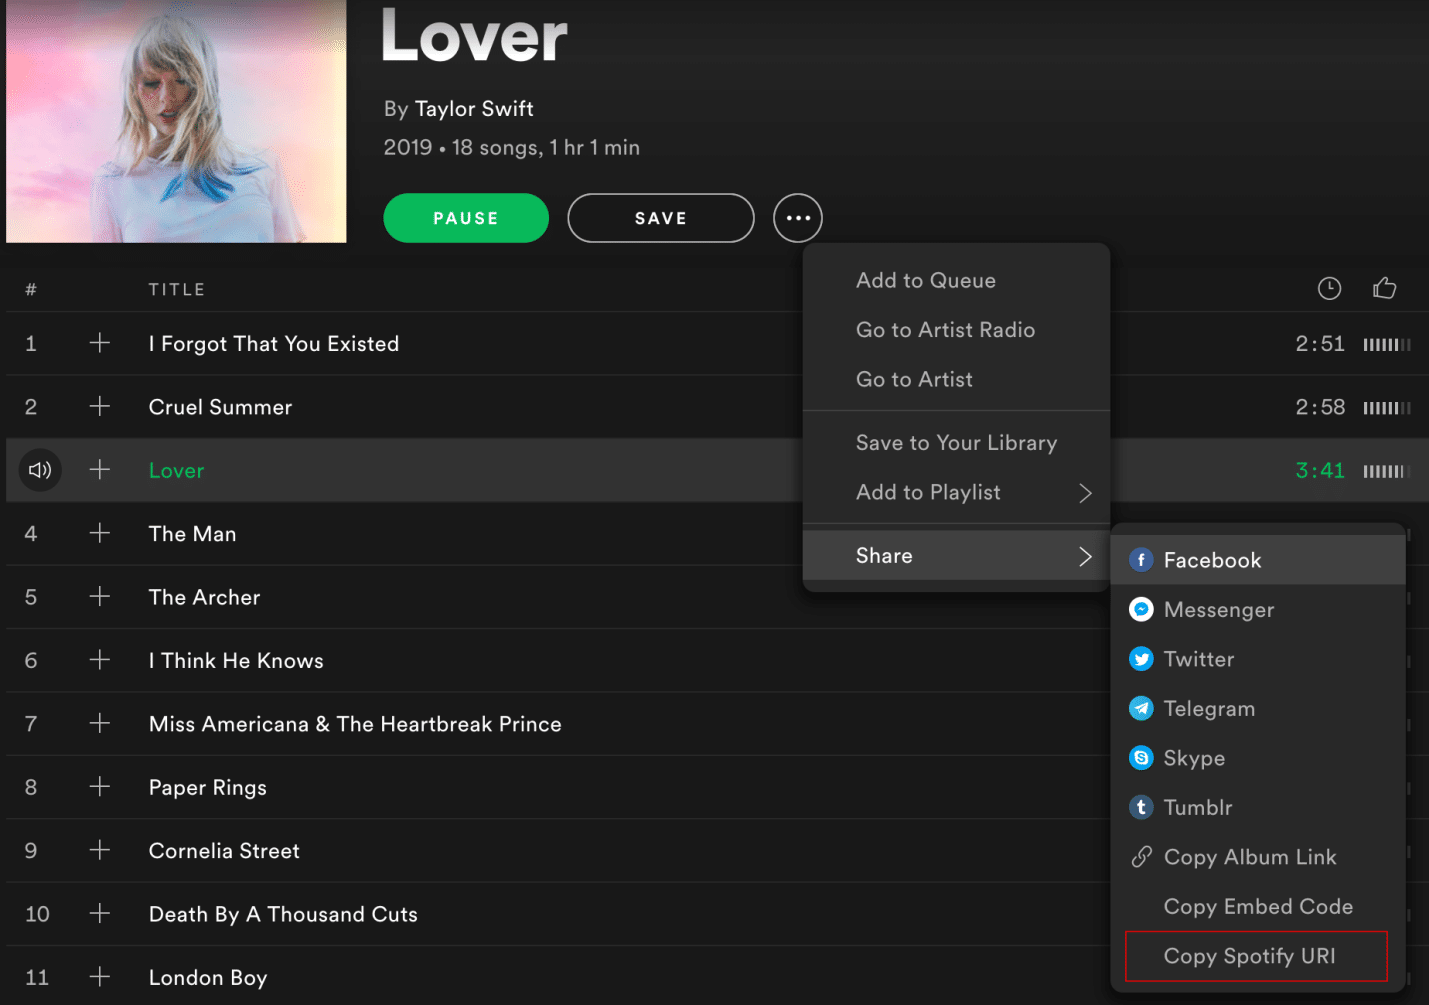1429x1005 pixels.
Task: Choose Copy Album Link
Action: point(1258,857)
